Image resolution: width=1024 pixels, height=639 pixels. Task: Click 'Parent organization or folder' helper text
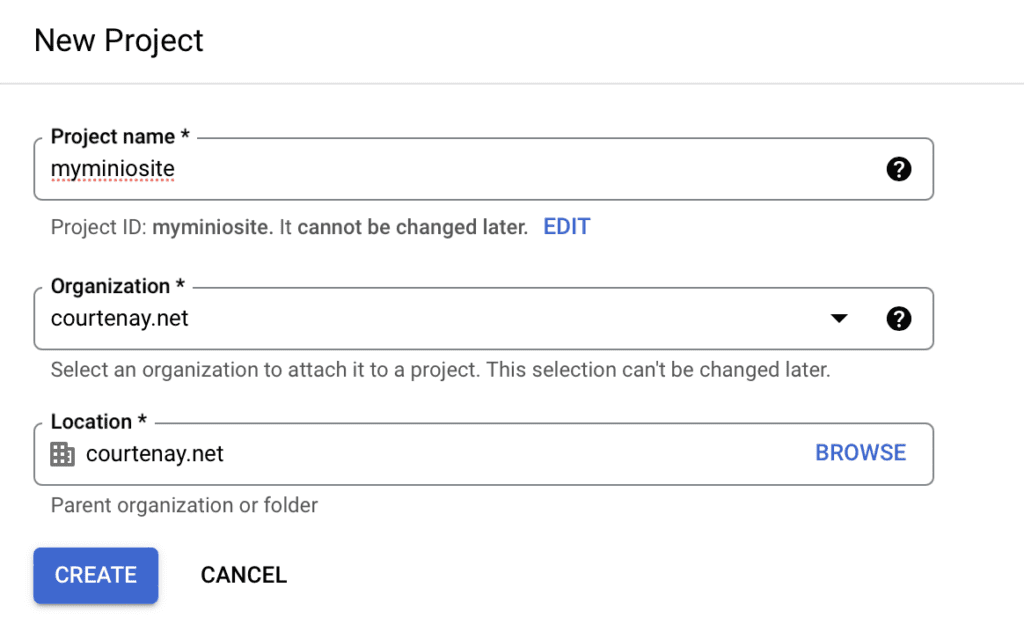coord(184,505)
